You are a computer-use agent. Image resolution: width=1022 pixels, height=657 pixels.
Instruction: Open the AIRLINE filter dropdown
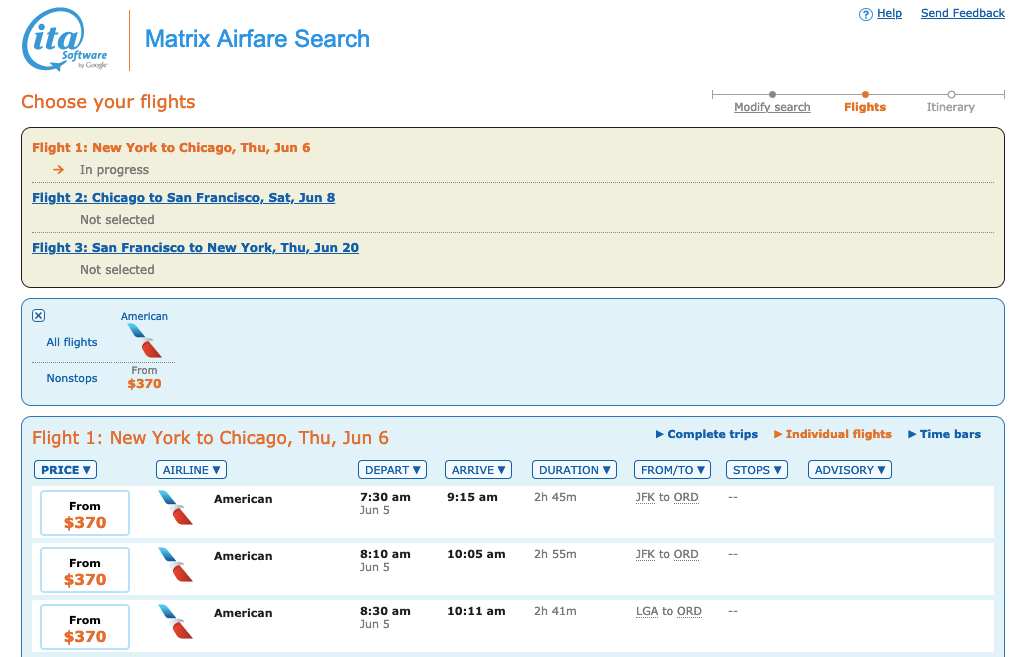point(190,469)
